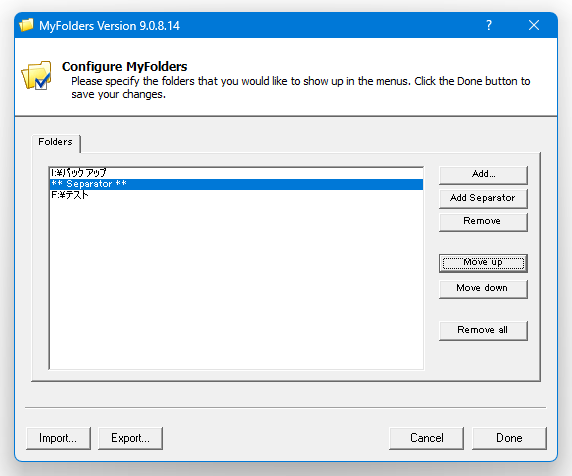Save changes with Done button
The image size is (572, 476).
(x=509, y=438)
